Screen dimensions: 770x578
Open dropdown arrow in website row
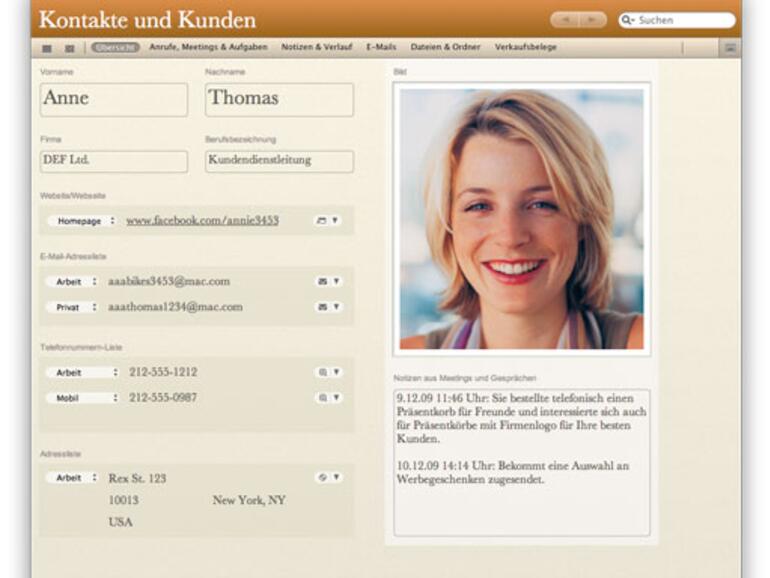click(335, 220)
